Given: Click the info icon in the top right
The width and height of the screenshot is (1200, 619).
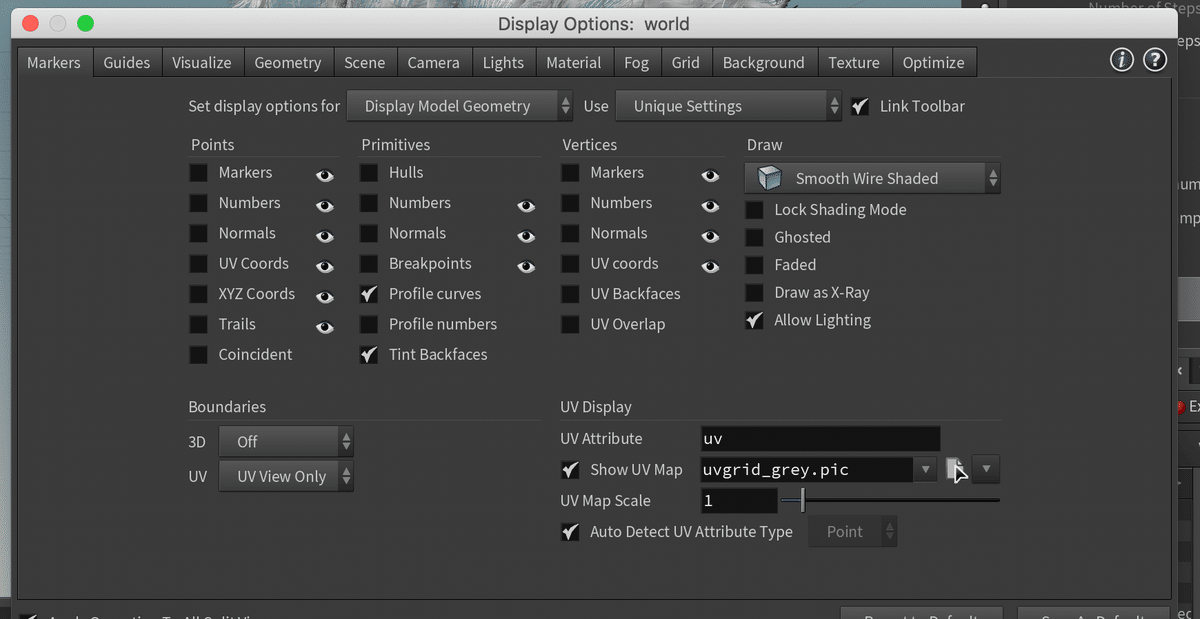Looking at the screenshot, I should 1122,61.
